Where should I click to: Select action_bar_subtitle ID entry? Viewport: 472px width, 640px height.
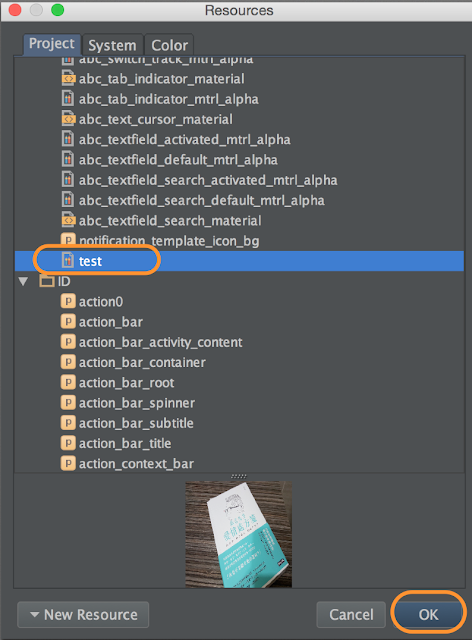[x=136, y=423]
